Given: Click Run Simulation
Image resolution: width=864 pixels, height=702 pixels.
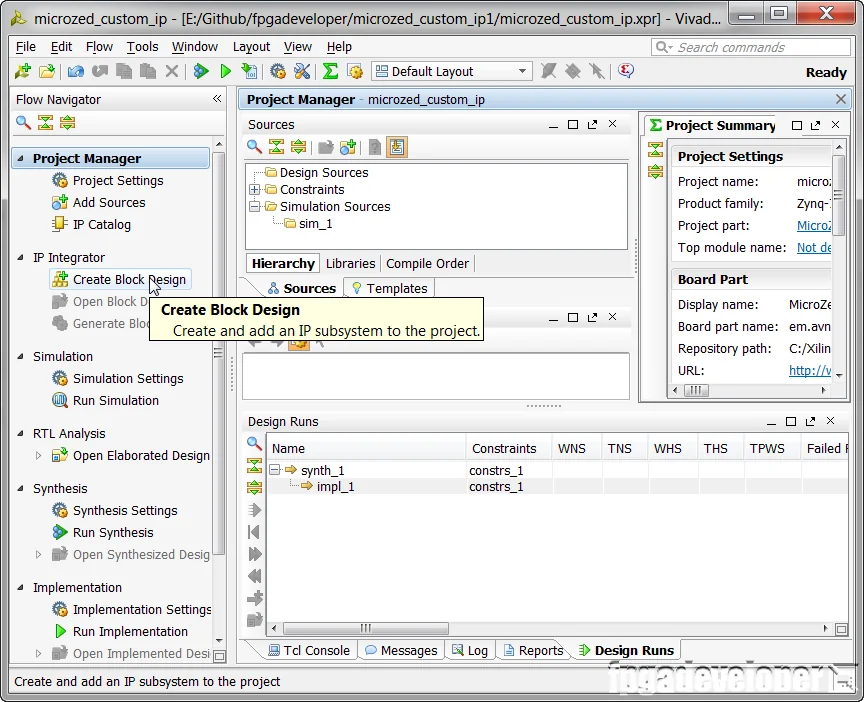Looking at the screenshot, I should [105, 401].
